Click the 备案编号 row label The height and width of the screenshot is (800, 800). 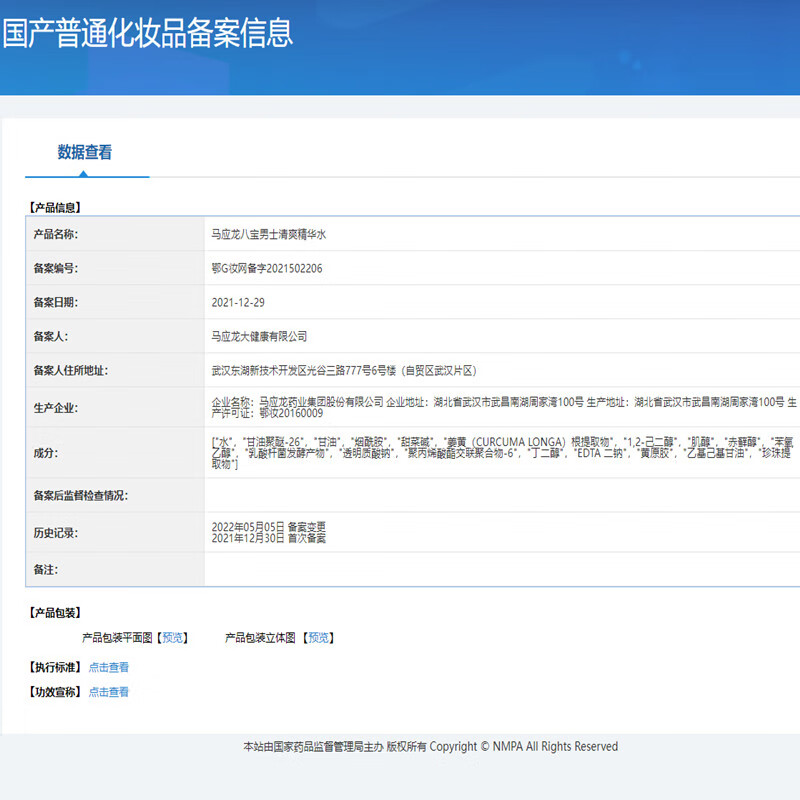pos(56,268)
